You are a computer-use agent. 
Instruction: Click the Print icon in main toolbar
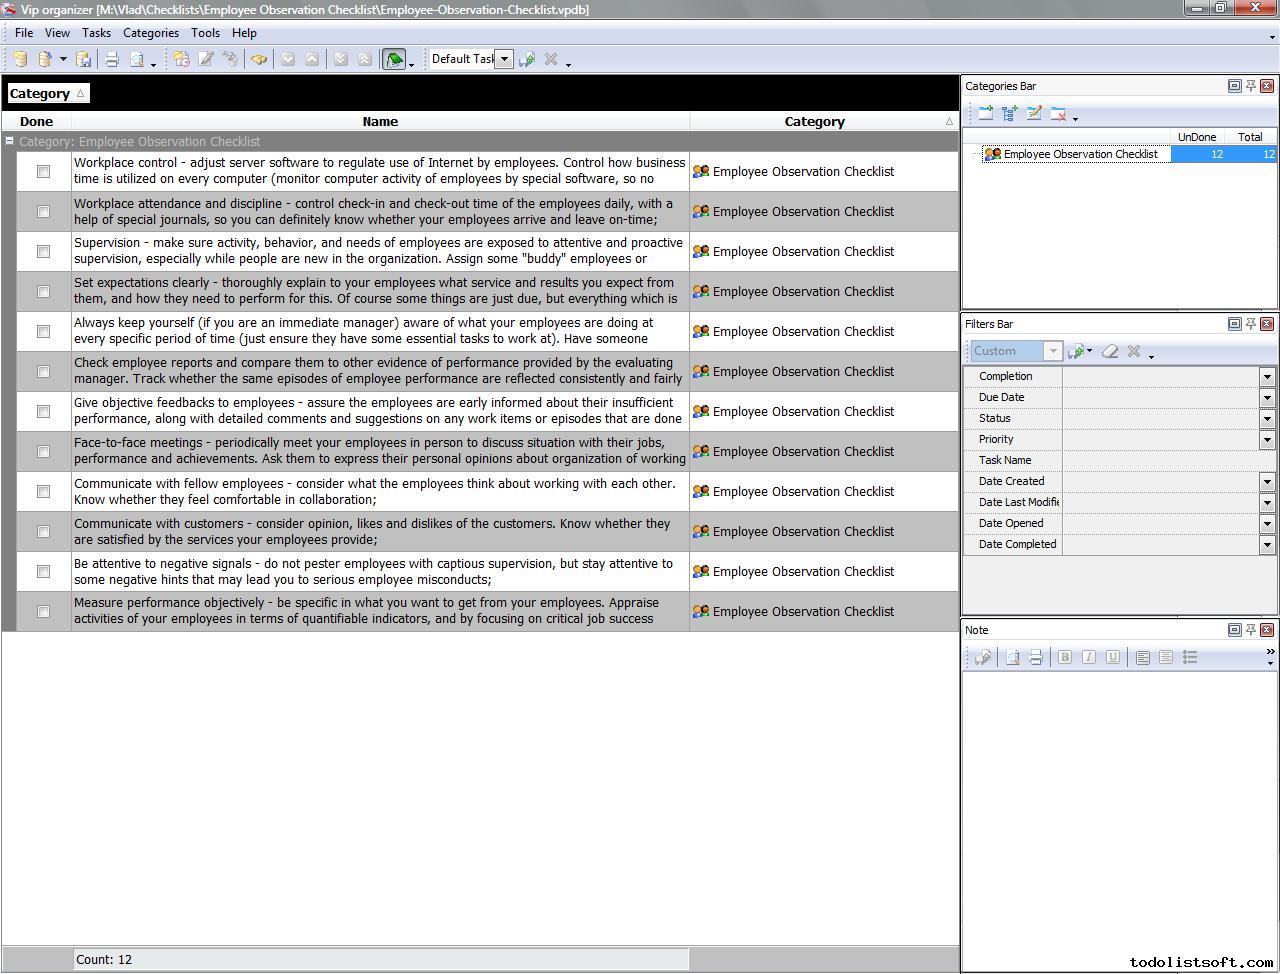pyautogui.click(x=112, y=60)
